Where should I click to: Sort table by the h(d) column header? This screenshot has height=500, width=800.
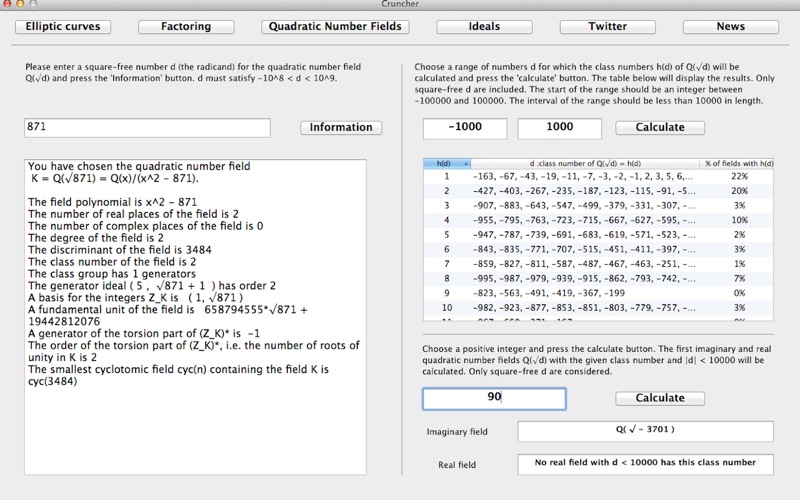coord(446,164)
